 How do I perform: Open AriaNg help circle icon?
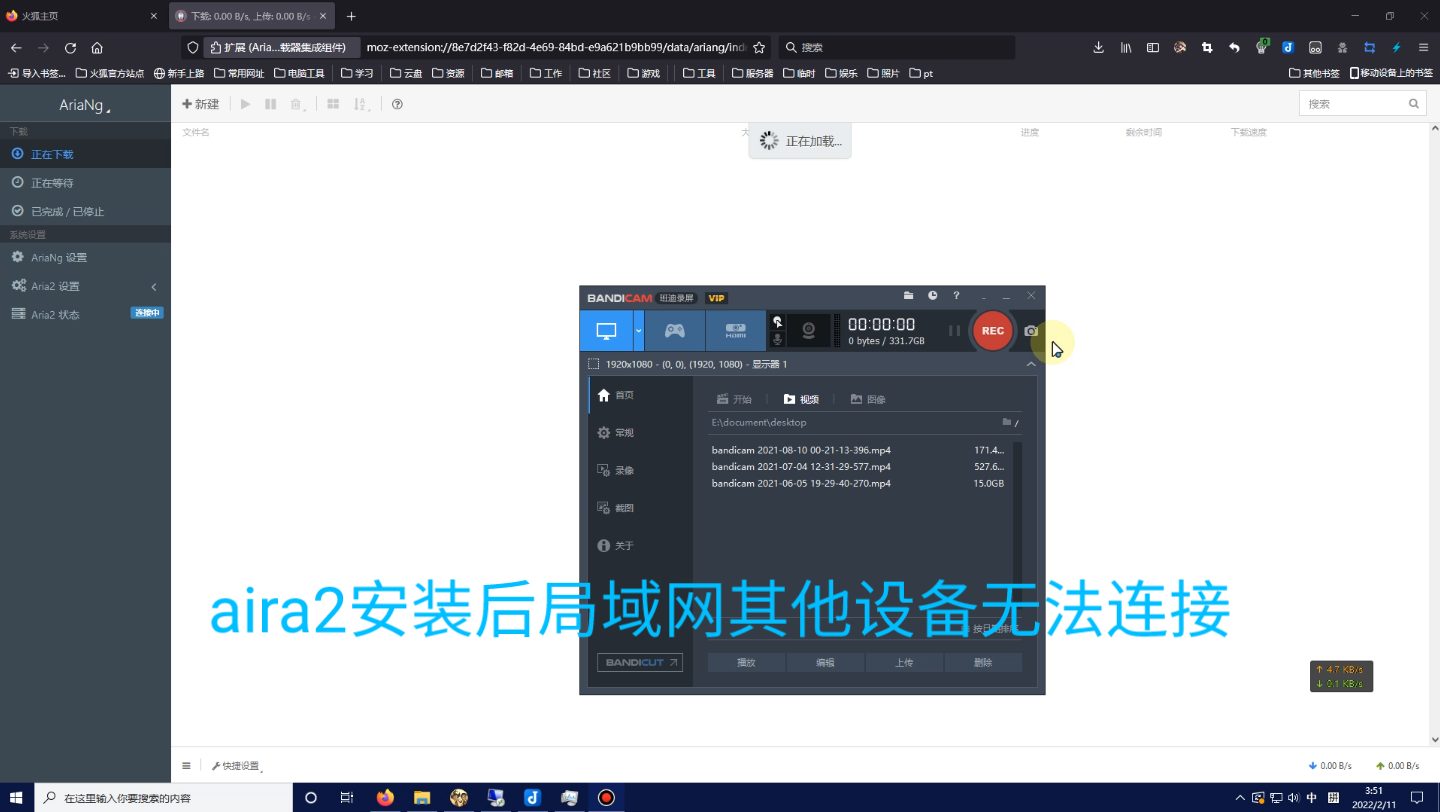tap(397, 104)
